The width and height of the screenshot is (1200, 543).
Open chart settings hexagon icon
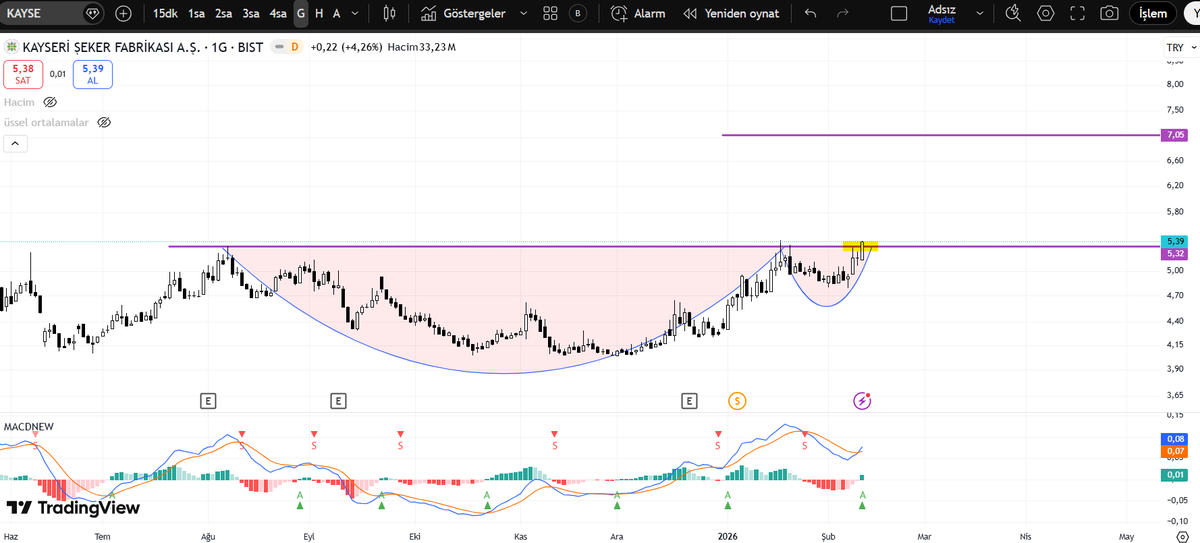click(x=1046, y=14)
